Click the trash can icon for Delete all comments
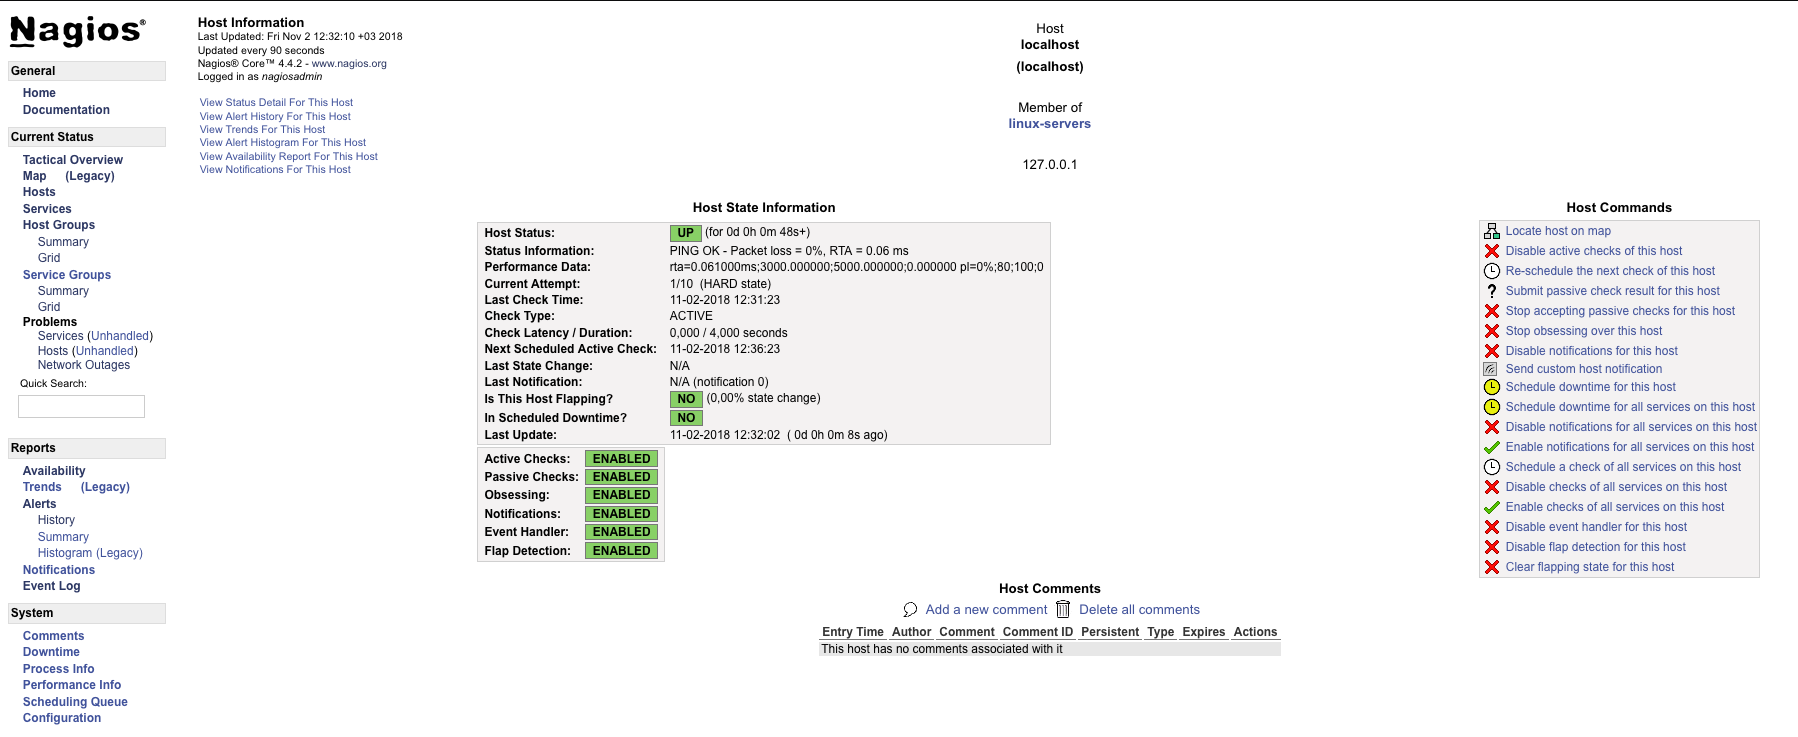Image resolution: width=1798 pixels, height=737 pixels. coord(1063,609)
